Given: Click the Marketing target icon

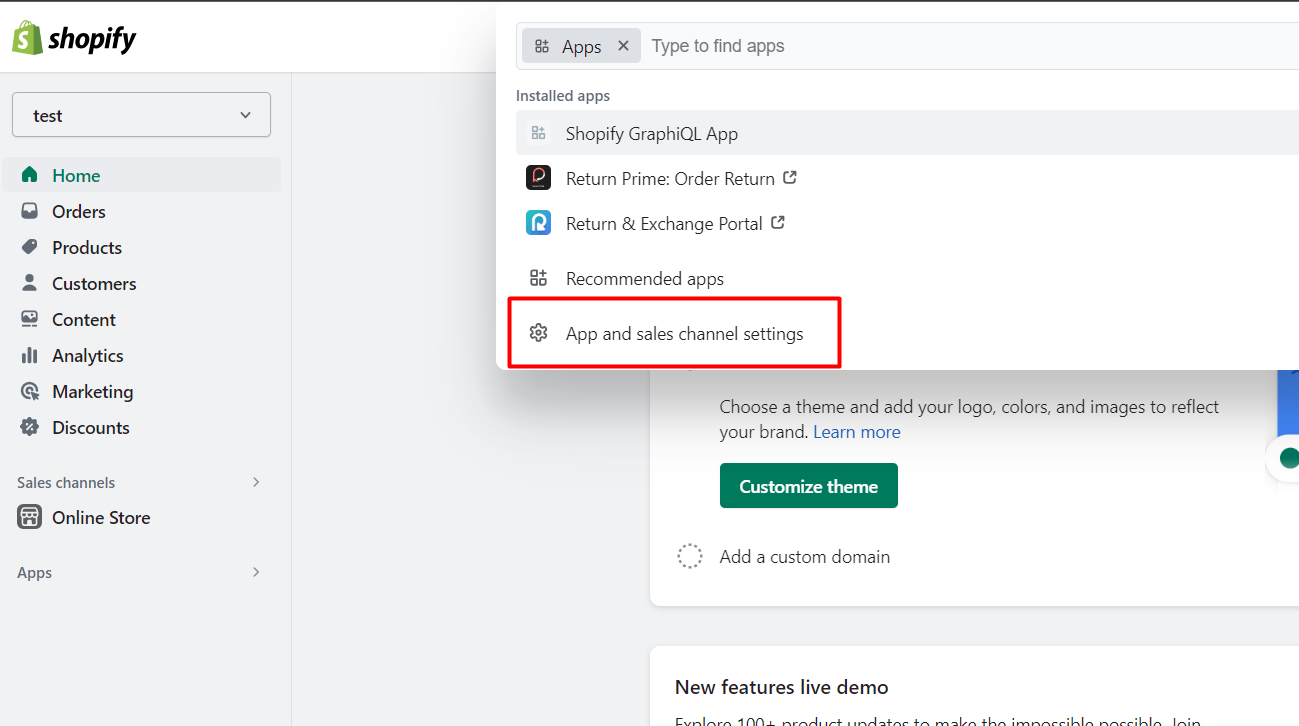Looking at the screenshot, I should [30, 391].
